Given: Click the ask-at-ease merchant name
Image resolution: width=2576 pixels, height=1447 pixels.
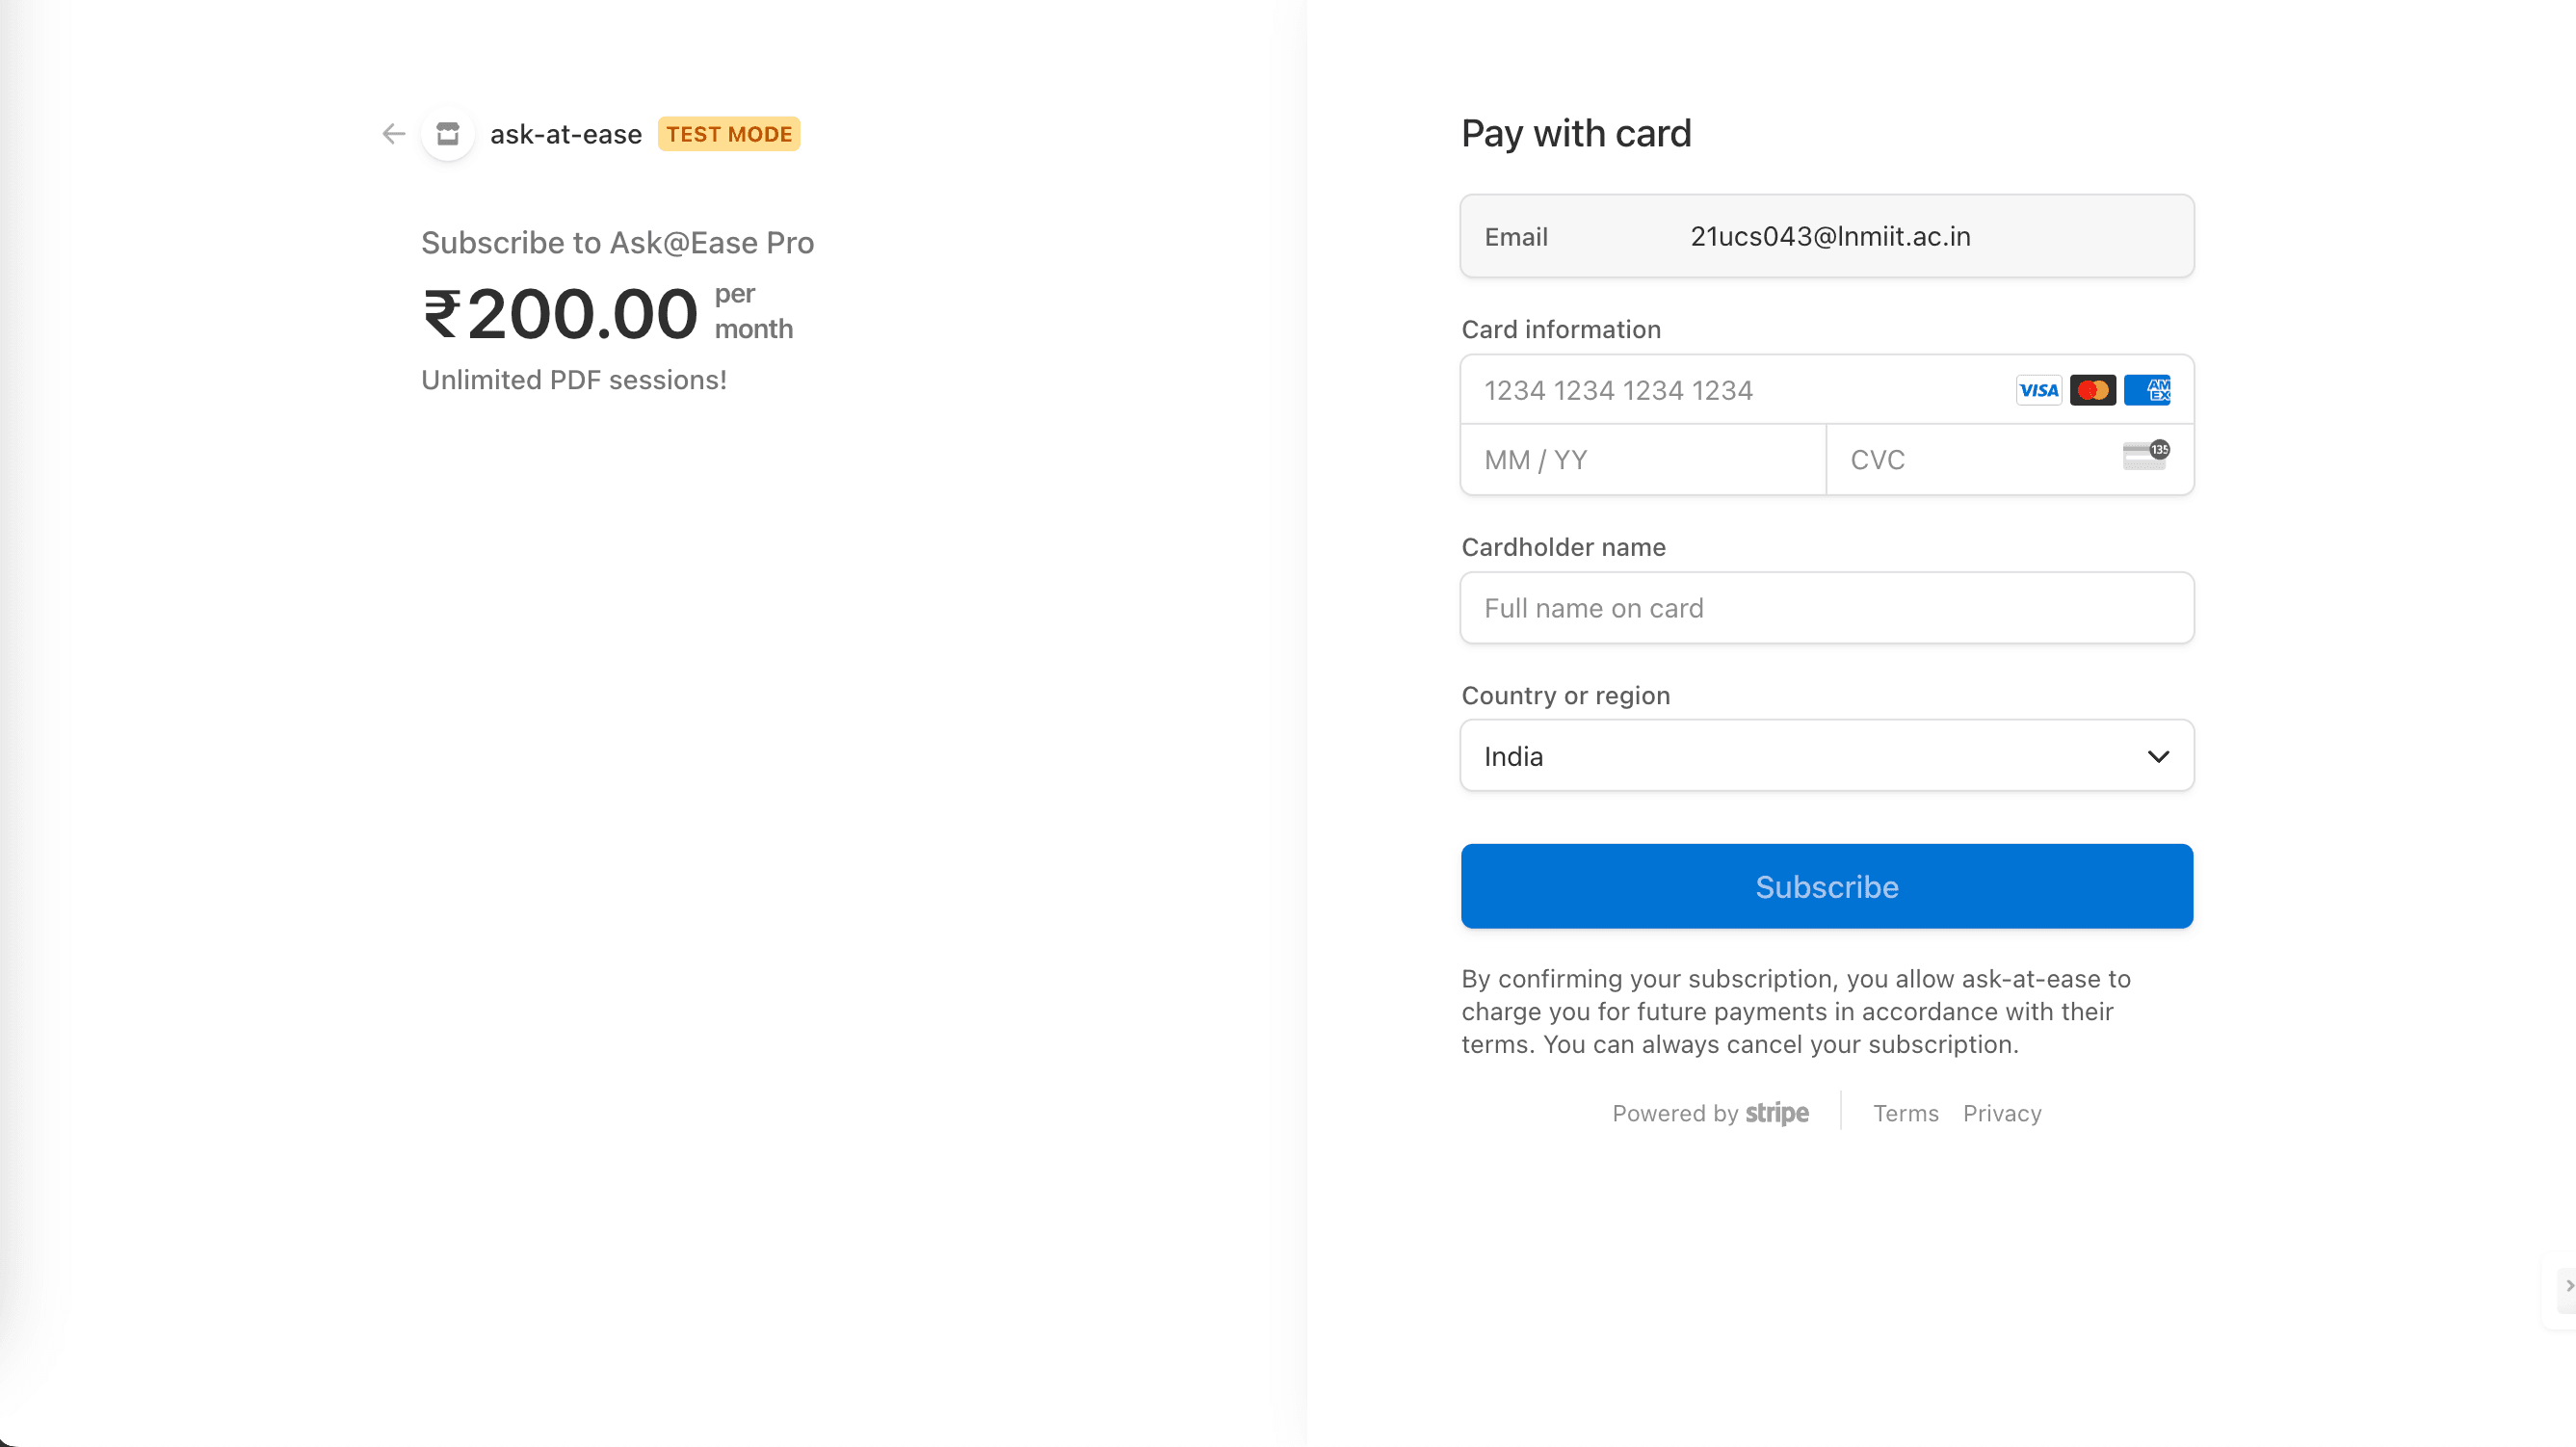Looking at the screenshot, I should [566, 134].
